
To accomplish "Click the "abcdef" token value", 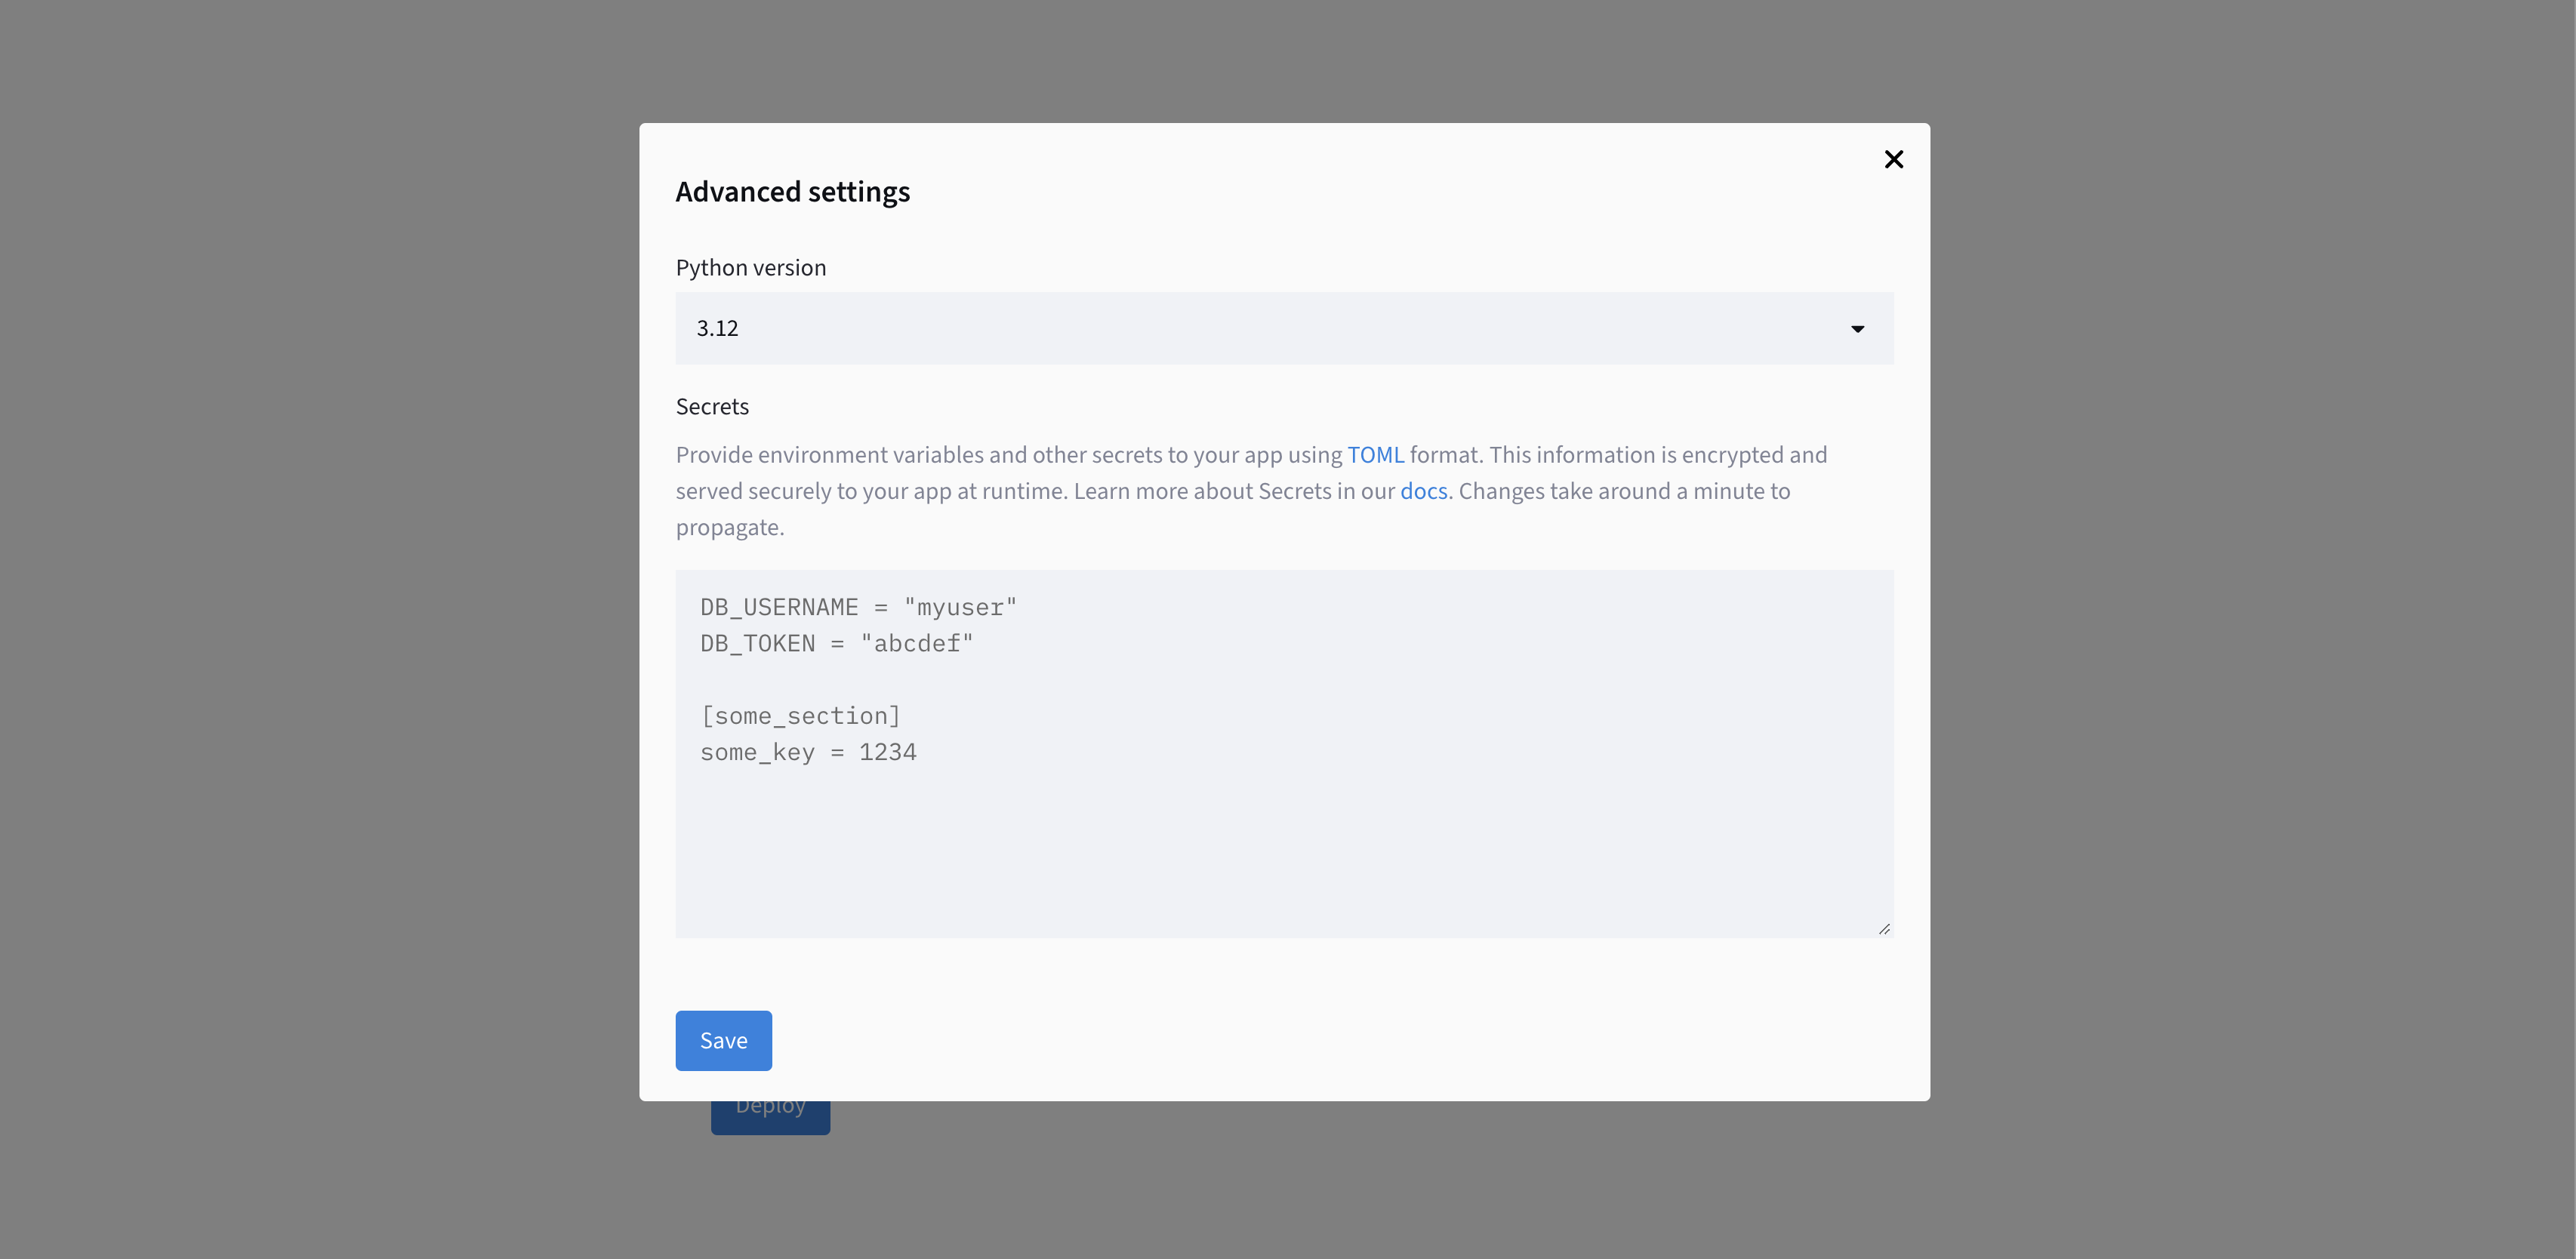I will coord(916,644).
